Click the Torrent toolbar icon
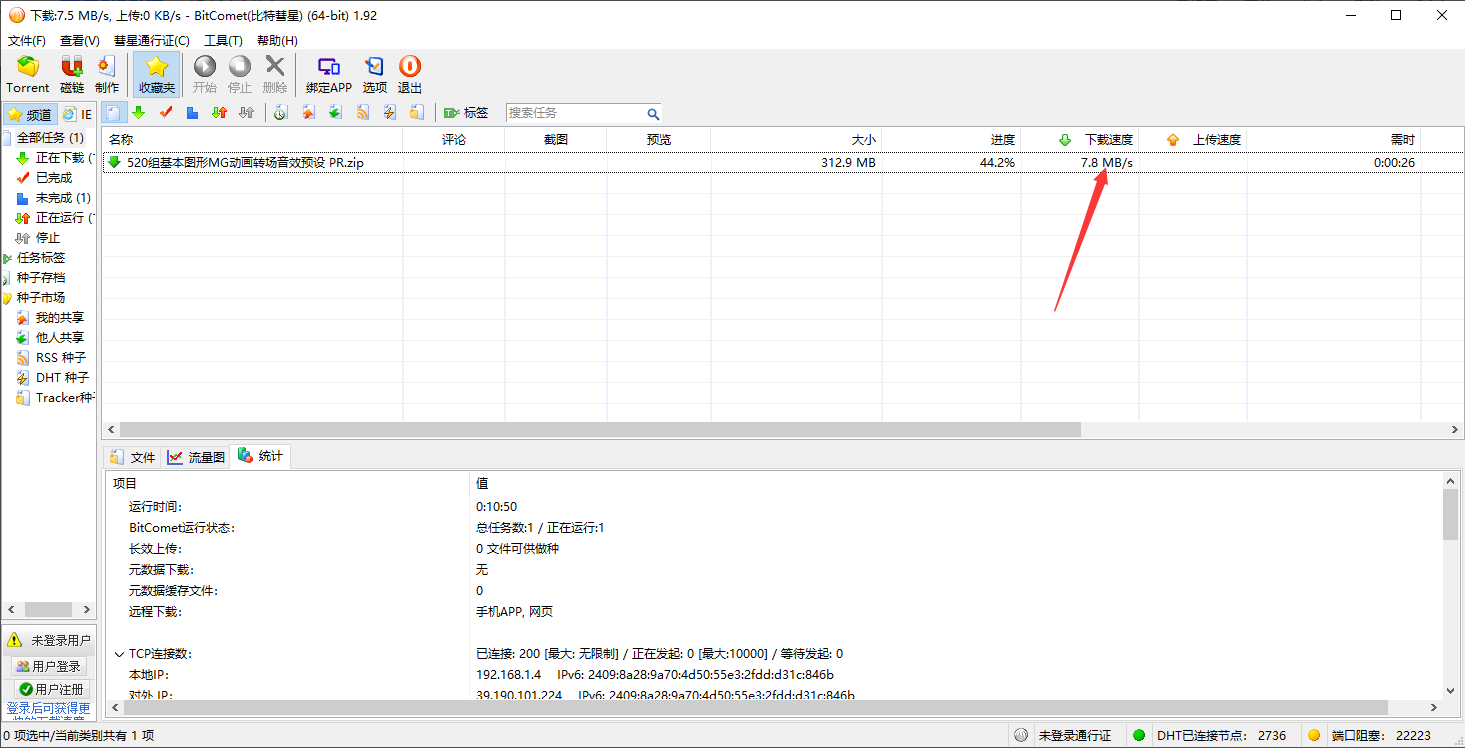1465x748 pixels. click(27, 74)
